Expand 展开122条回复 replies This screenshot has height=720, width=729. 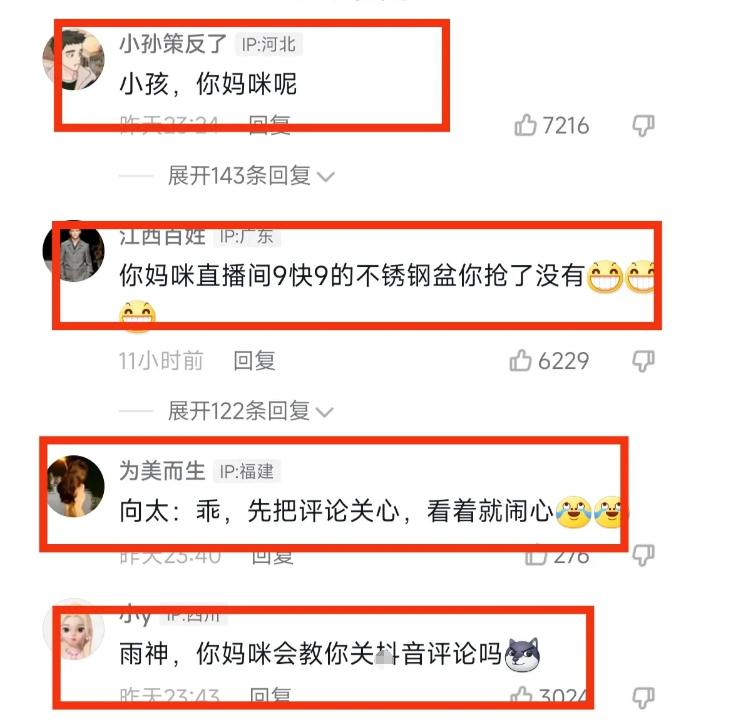point(251,411)
